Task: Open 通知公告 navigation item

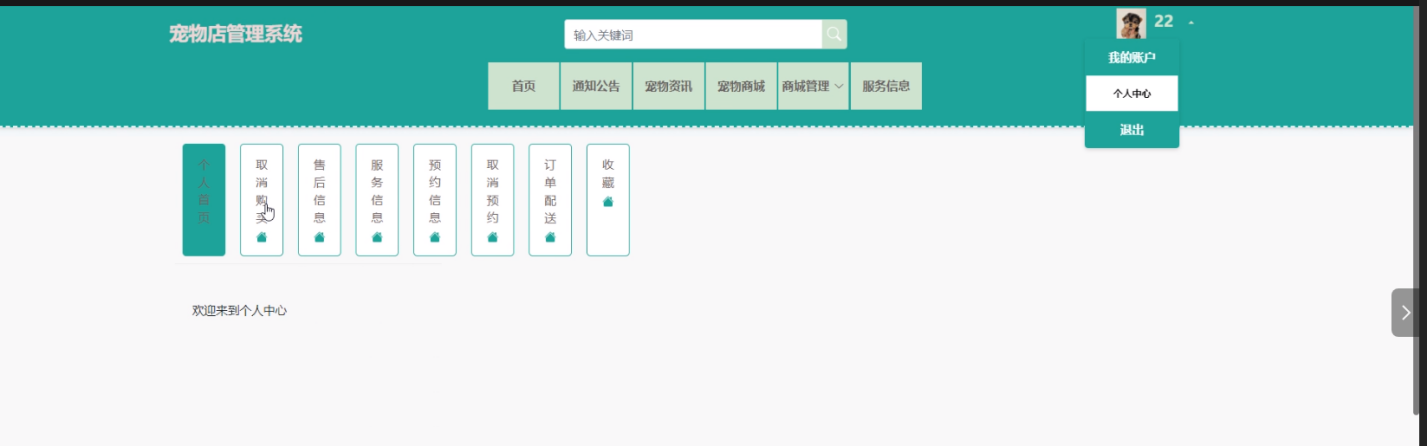Action: tap(596, 86)
